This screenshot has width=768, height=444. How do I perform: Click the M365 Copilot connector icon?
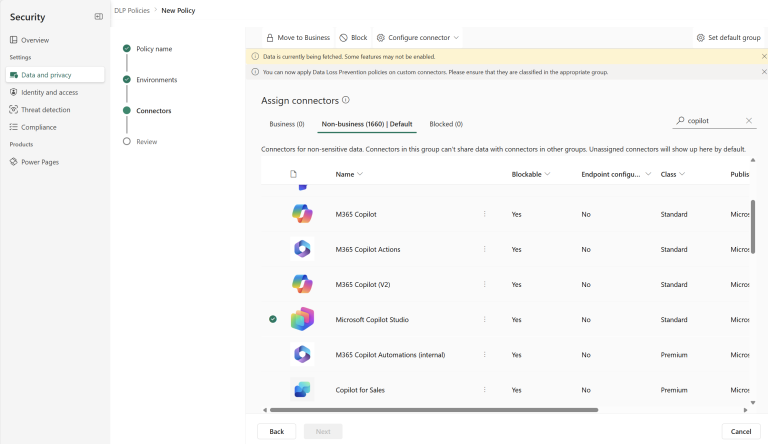pyautogui.click(x=302, y=214)
